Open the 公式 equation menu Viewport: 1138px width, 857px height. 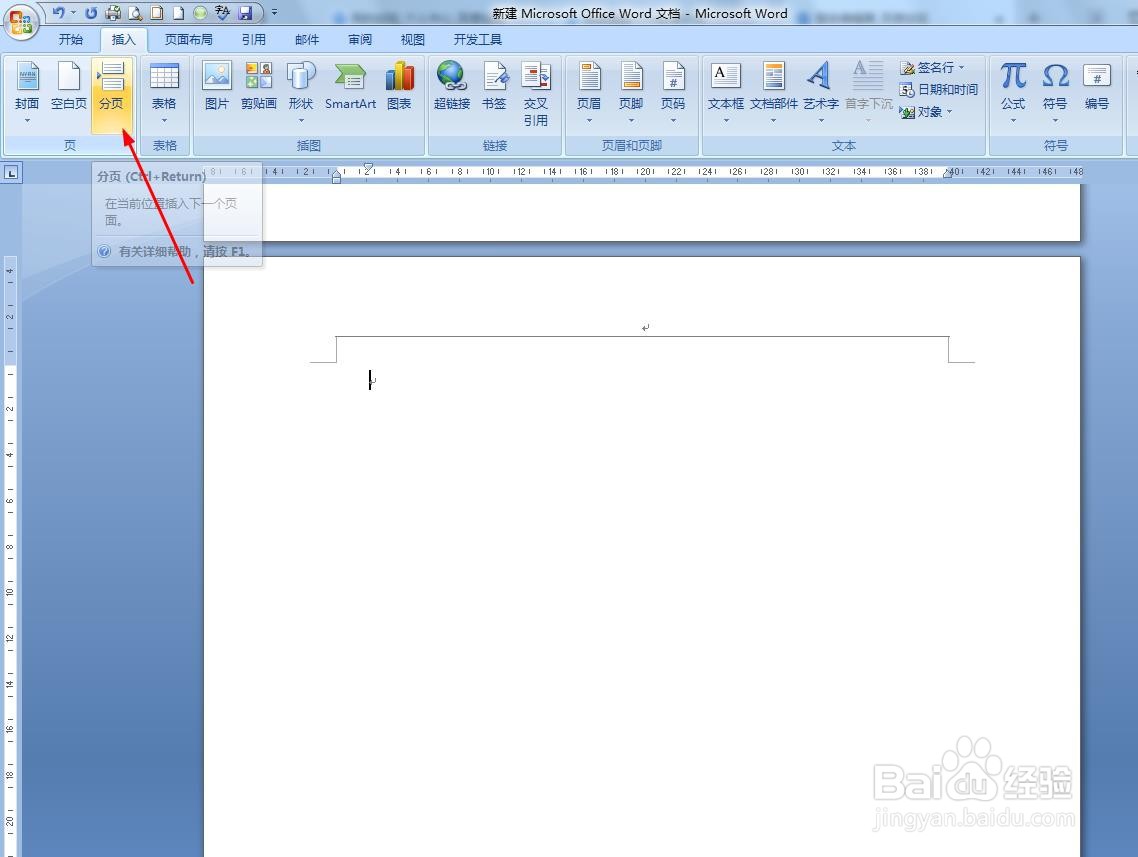tap(1013, 94)
